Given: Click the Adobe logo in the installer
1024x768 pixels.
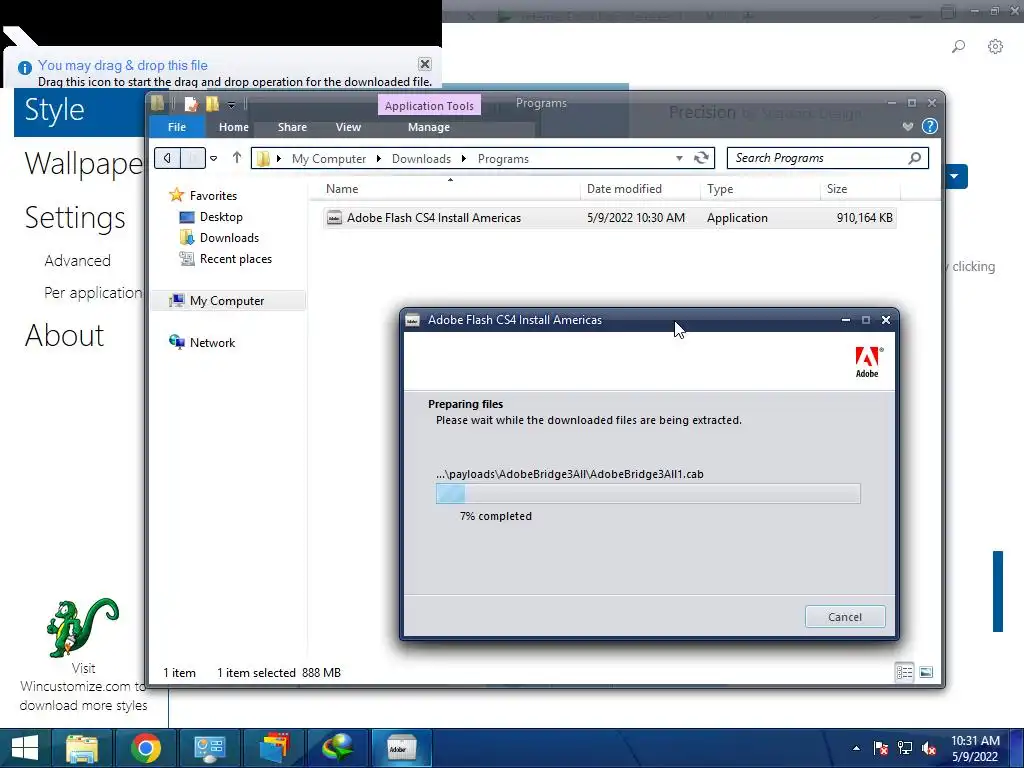Looking at the screenshot, I should tap(869, 362).
